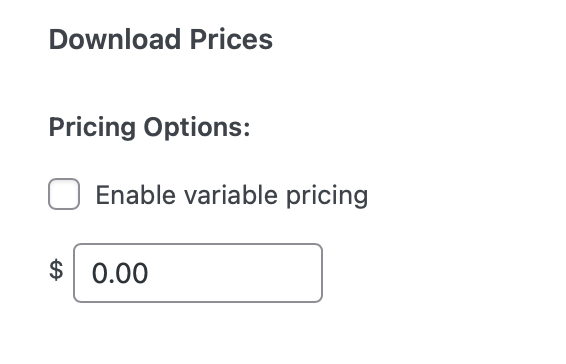566x364 pixels.
Task: Click the "Enable variable pricing" label text
Action: [232, 195]
